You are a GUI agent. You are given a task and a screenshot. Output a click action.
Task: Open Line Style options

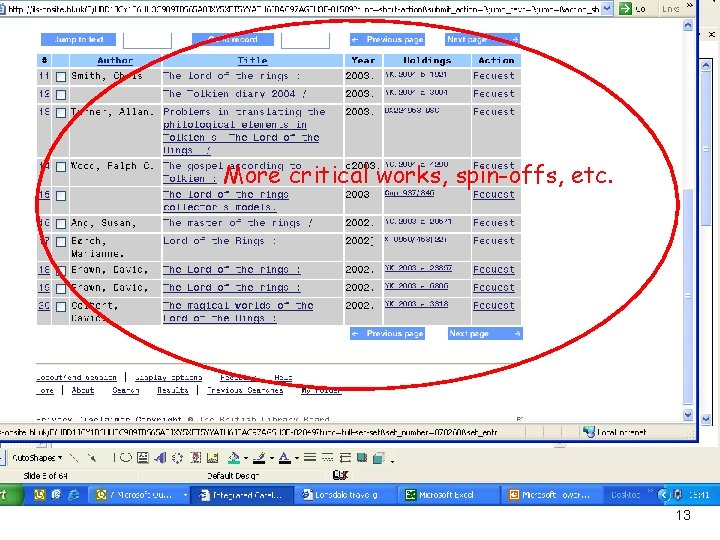point(310,457)
